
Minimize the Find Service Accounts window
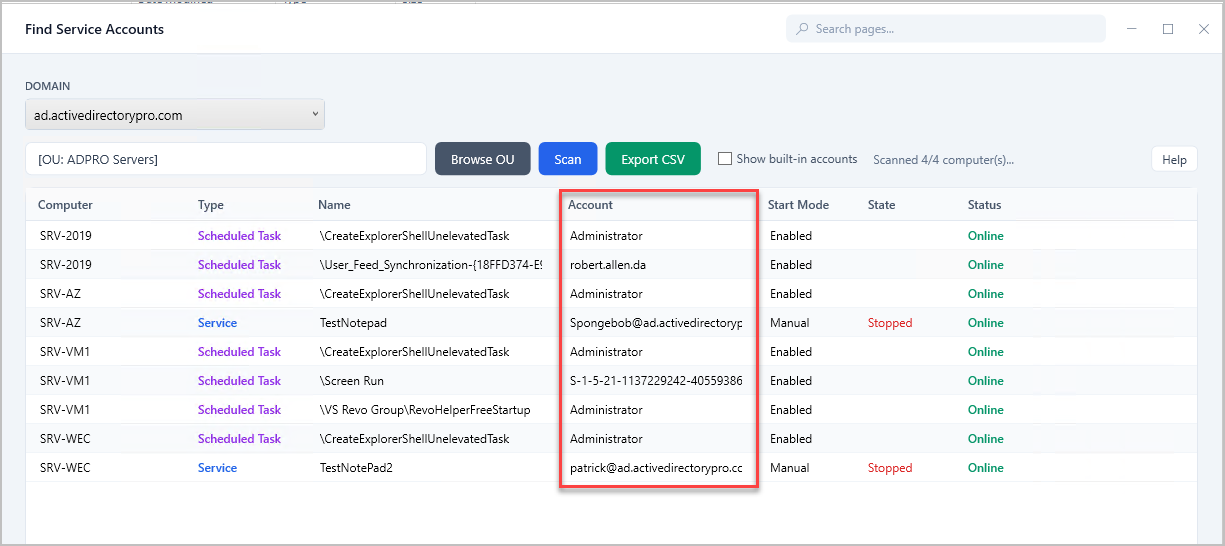point(1131,29)
